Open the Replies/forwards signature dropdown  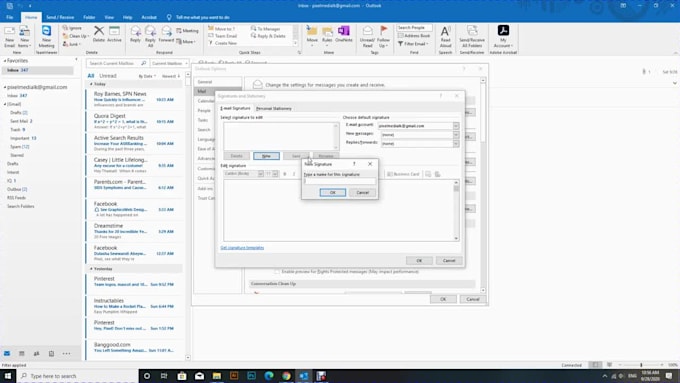(x=456, y=143)
